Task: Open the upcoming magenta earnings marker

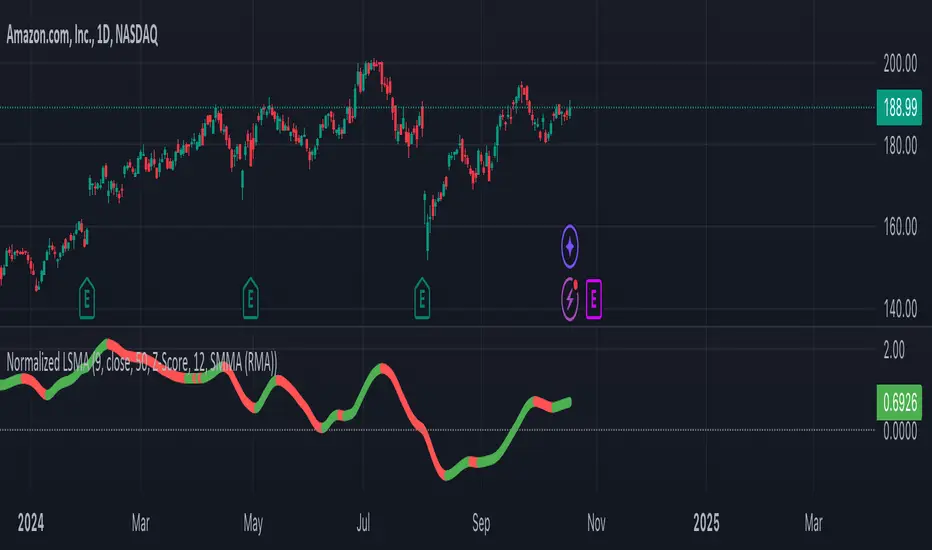Action: pyautogui.click(x=593, y=299)
